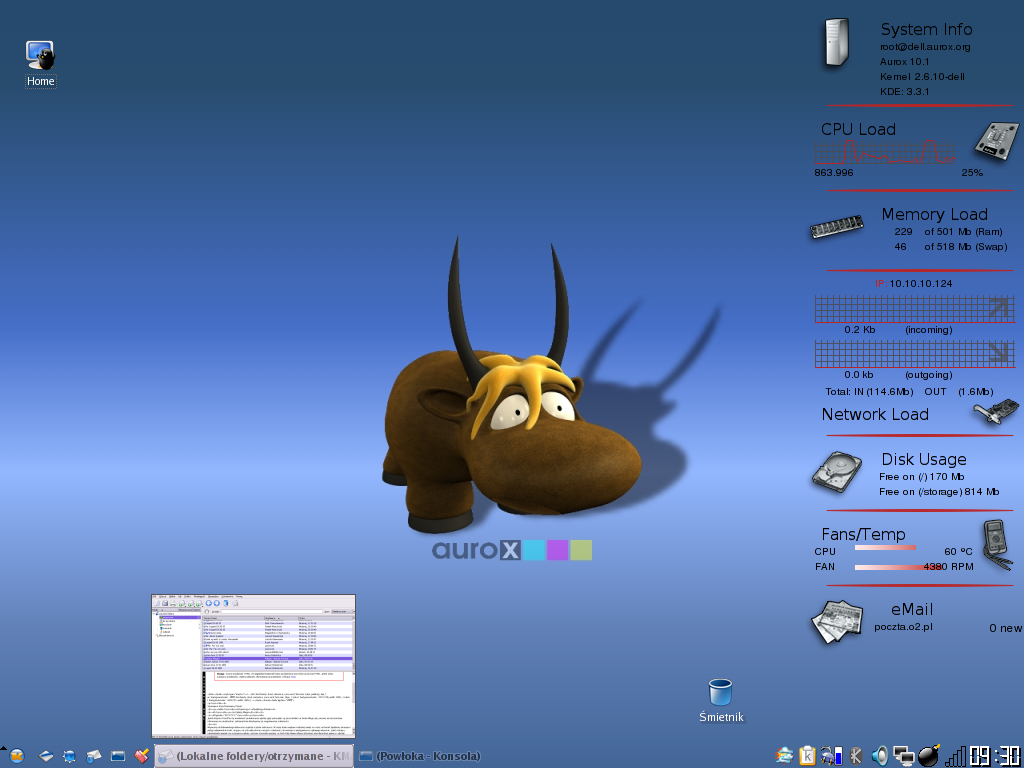Click the 'KDE: 3.3.1' text
The image size is (1024, 768).
coord(904,91)
